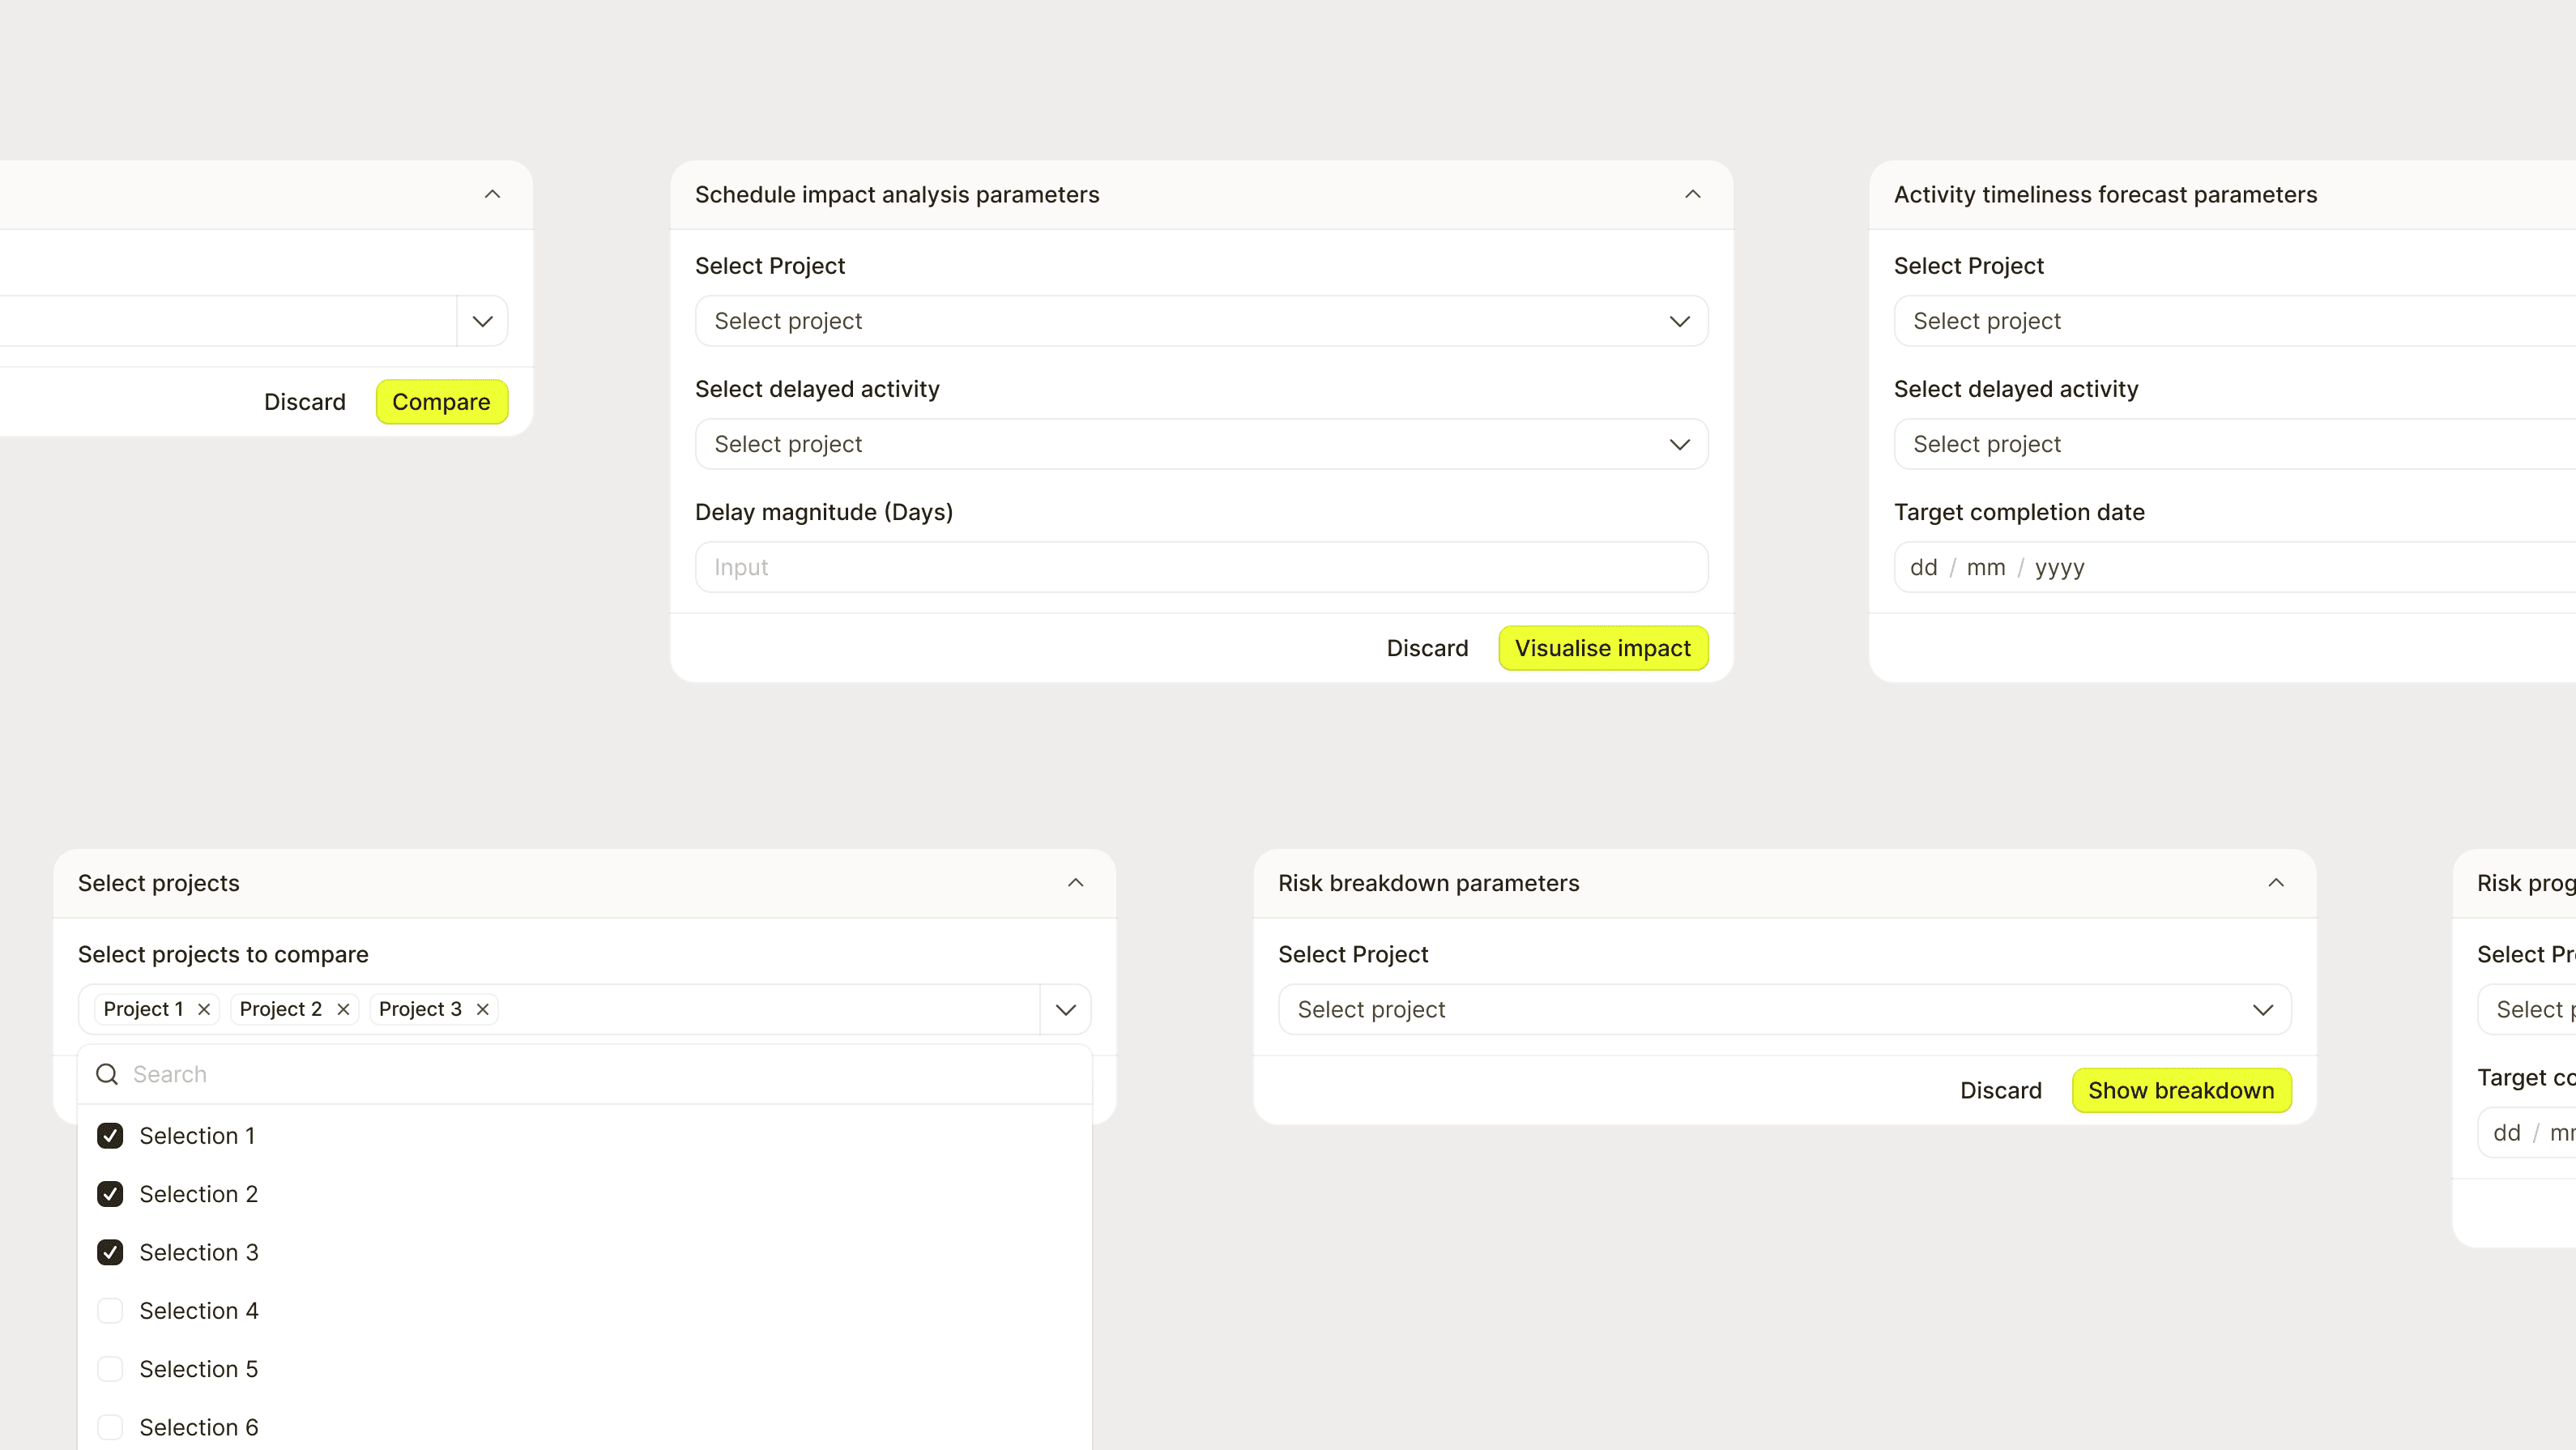
Task: Uncheck Selection 1 checkbox
Action: click(110, 1136)
